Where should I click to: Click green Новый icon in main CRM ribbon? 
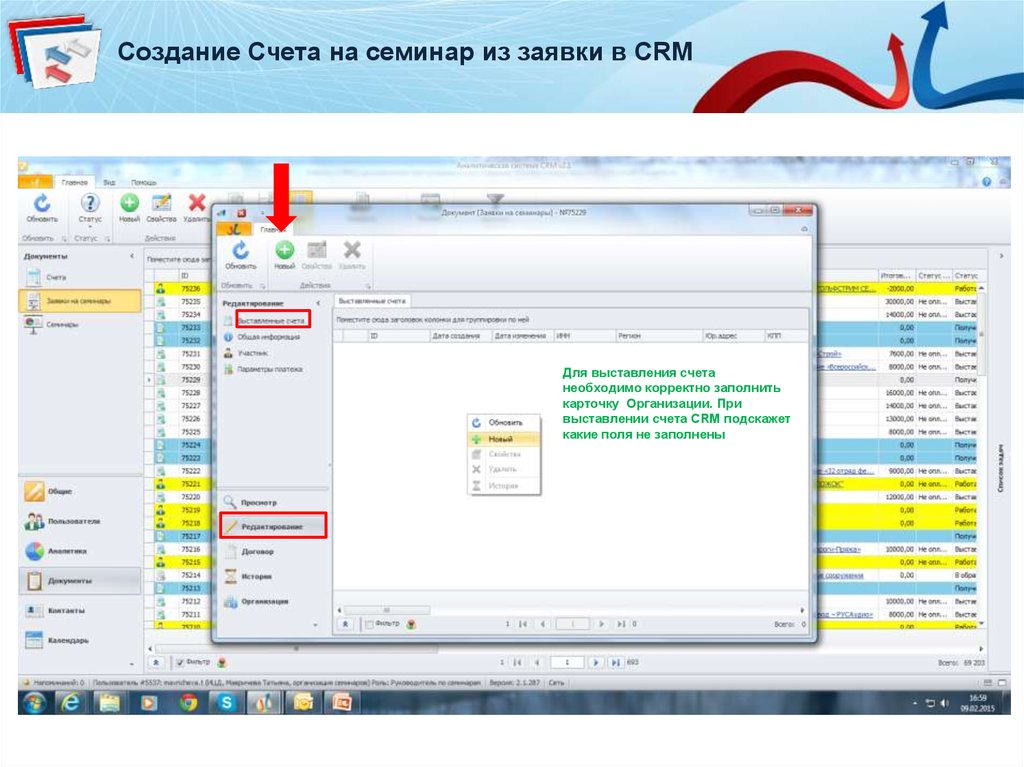coord(129,203)
